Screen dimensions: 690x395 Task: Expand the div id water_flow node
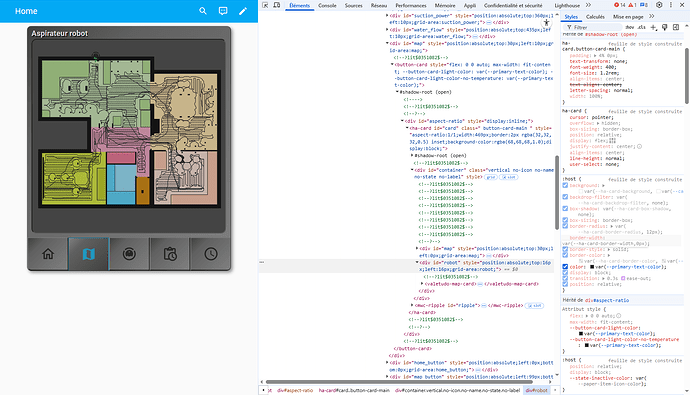pyautogui.click(x=387, y=29)
